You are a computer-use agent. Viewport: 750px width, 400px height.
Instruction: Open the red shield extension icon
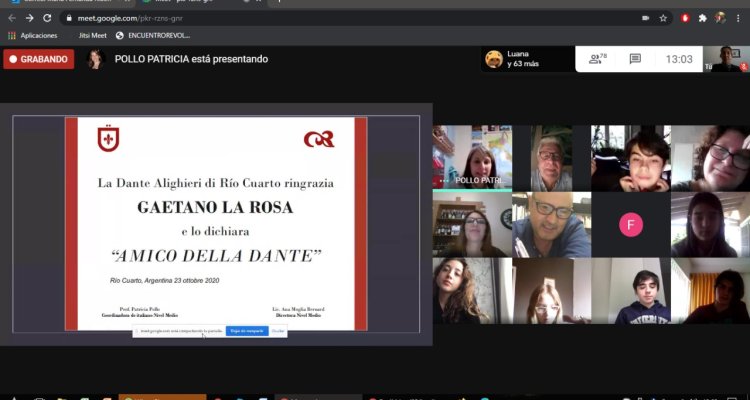pos(685,18)
